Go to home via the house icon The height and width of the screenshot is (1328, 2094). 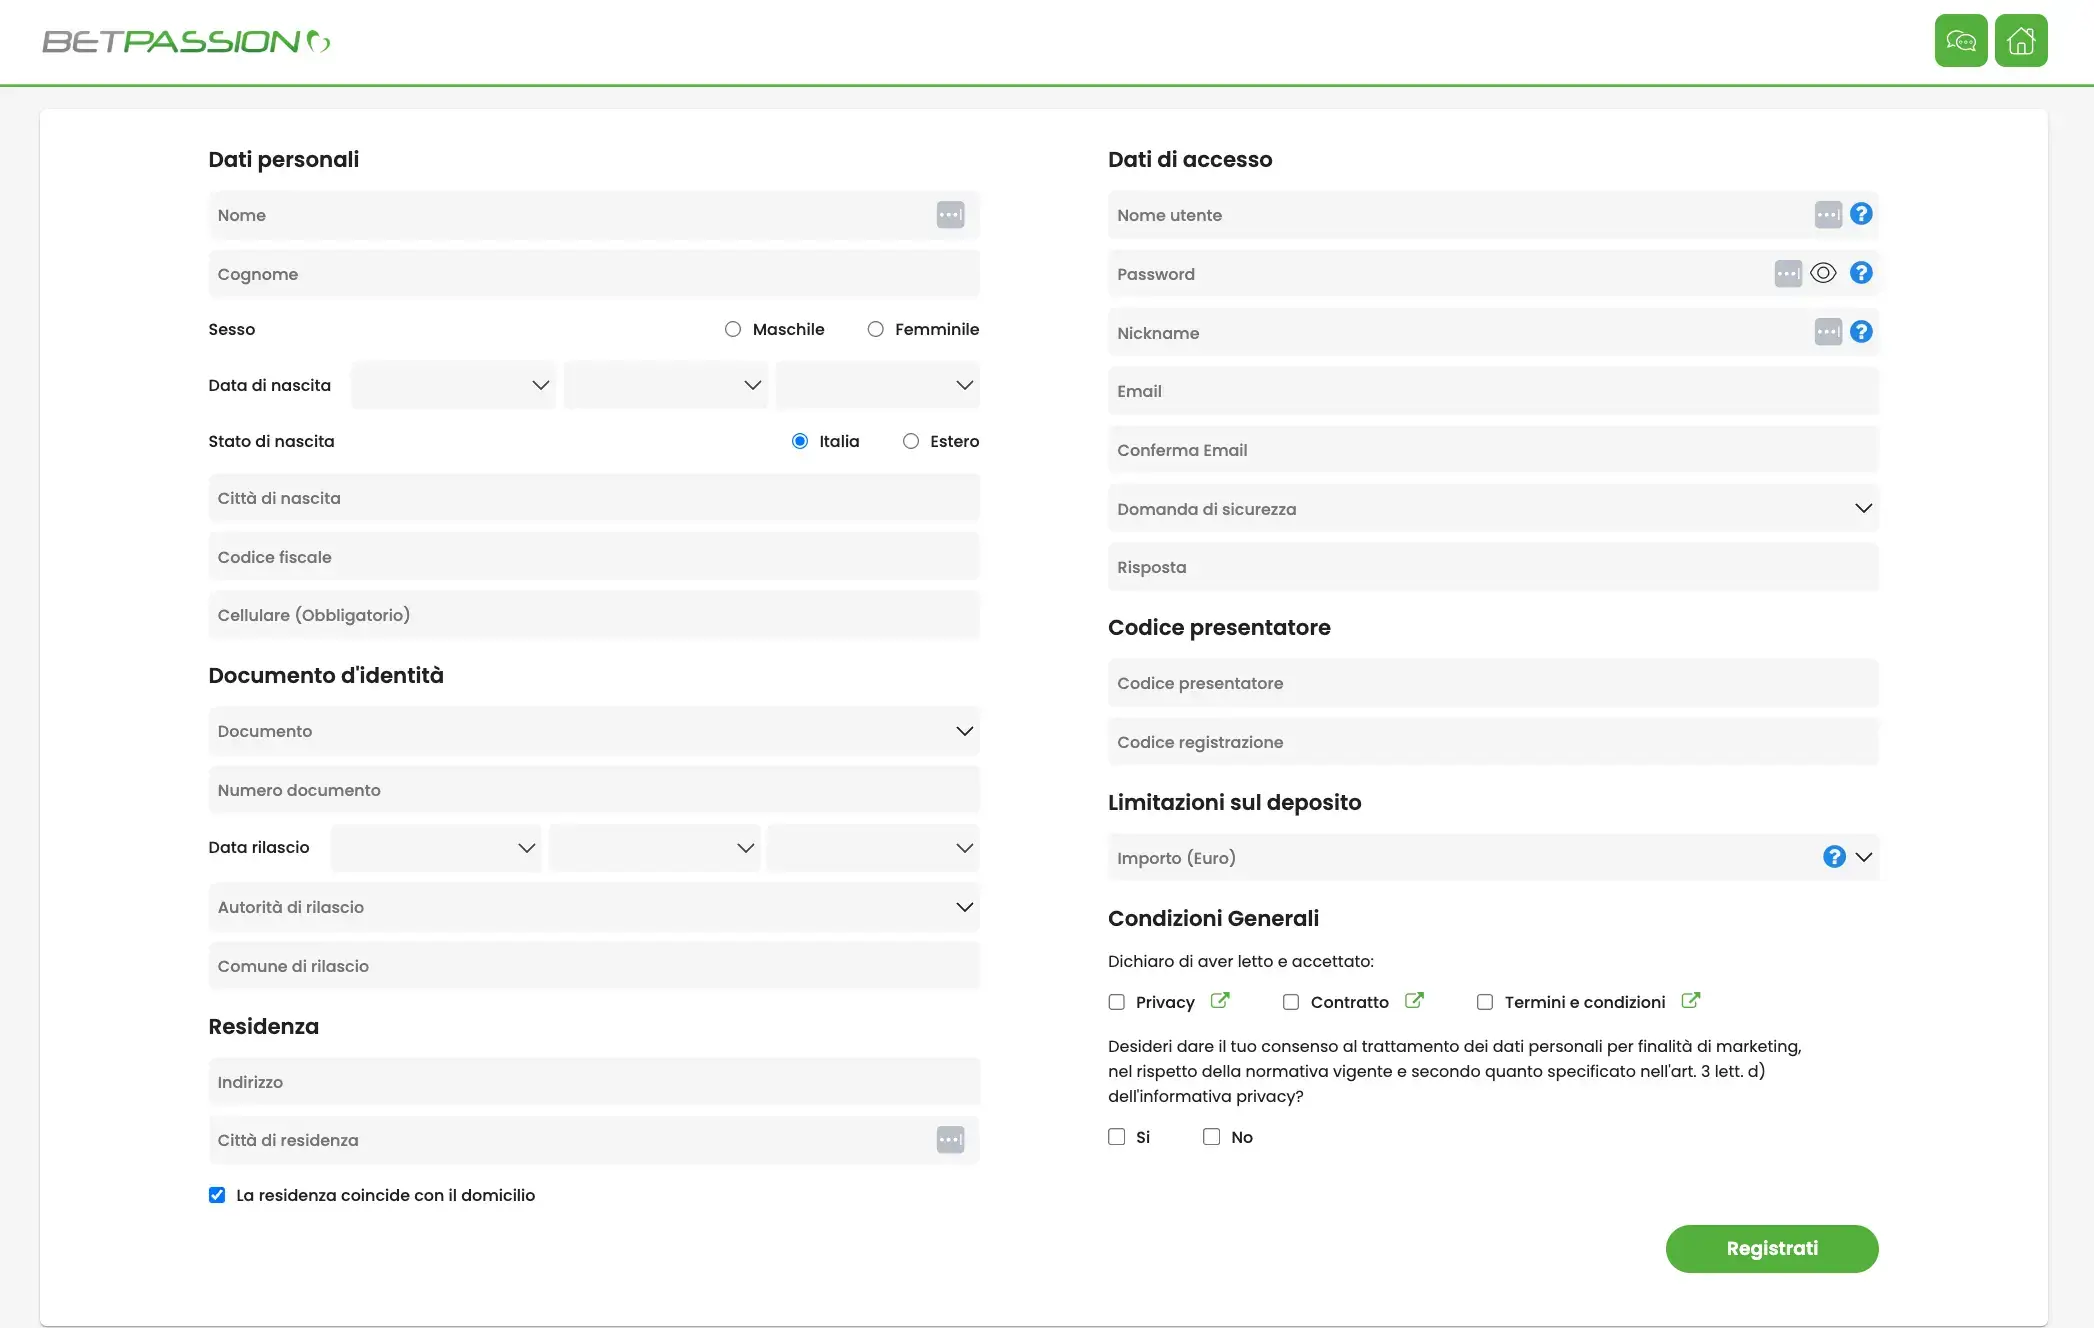coord(2021,41)
